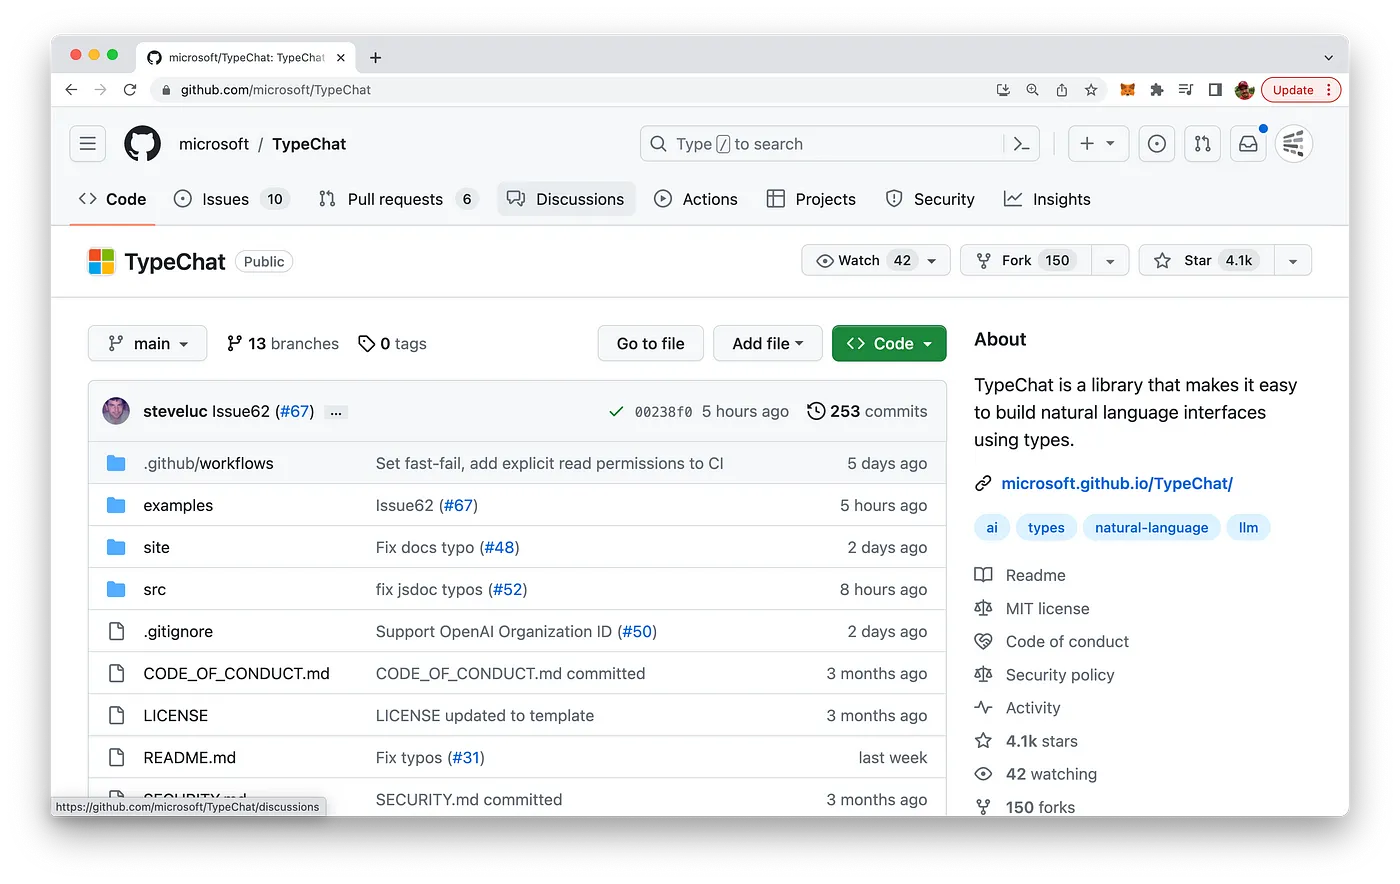Screen dimensions: 1400x884
Task: Click the zoom magnifier icon in address bar
Action: coord(1032,90)
